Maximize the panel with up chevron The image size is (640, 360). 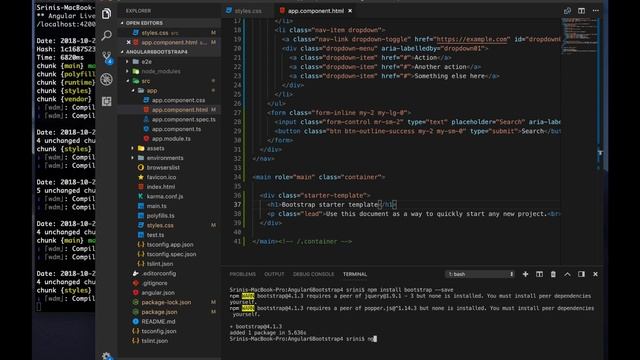[x=567, y=274]
